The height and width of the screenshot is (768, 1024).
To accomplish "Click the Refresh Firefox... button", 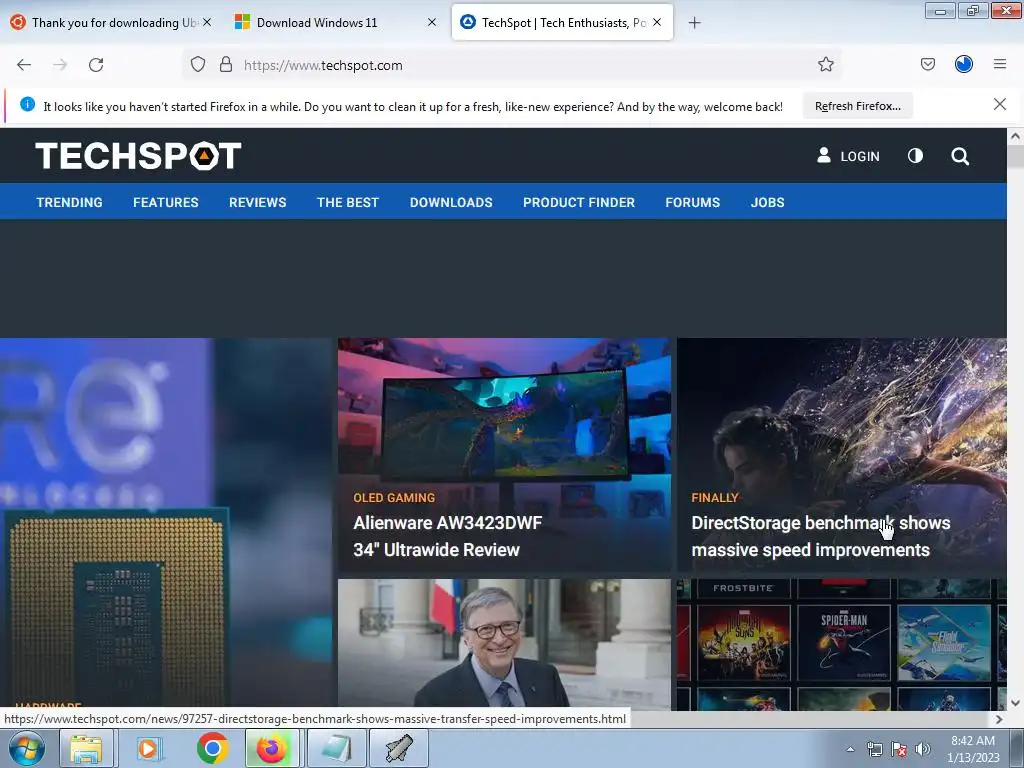I will point(857,106).
